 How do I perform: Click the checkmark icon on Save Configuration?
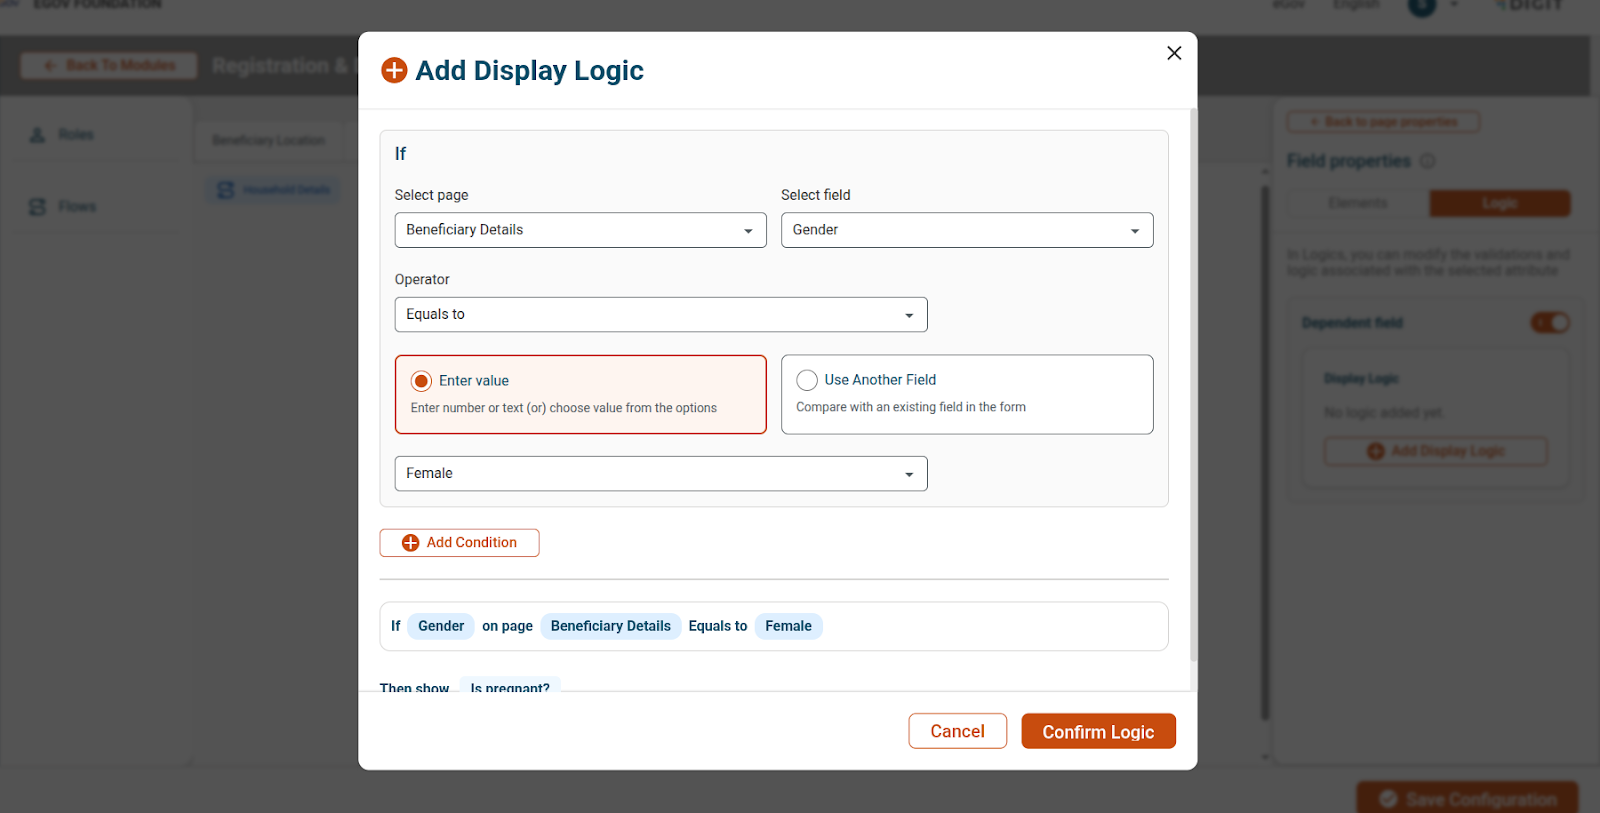[x=1388, y=799]
